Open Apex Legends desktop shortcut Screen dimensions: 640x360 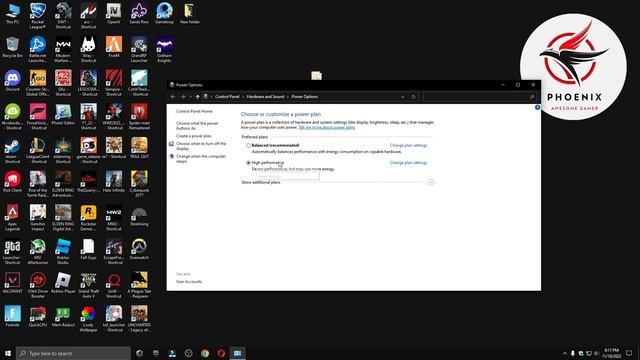point(12,218)
